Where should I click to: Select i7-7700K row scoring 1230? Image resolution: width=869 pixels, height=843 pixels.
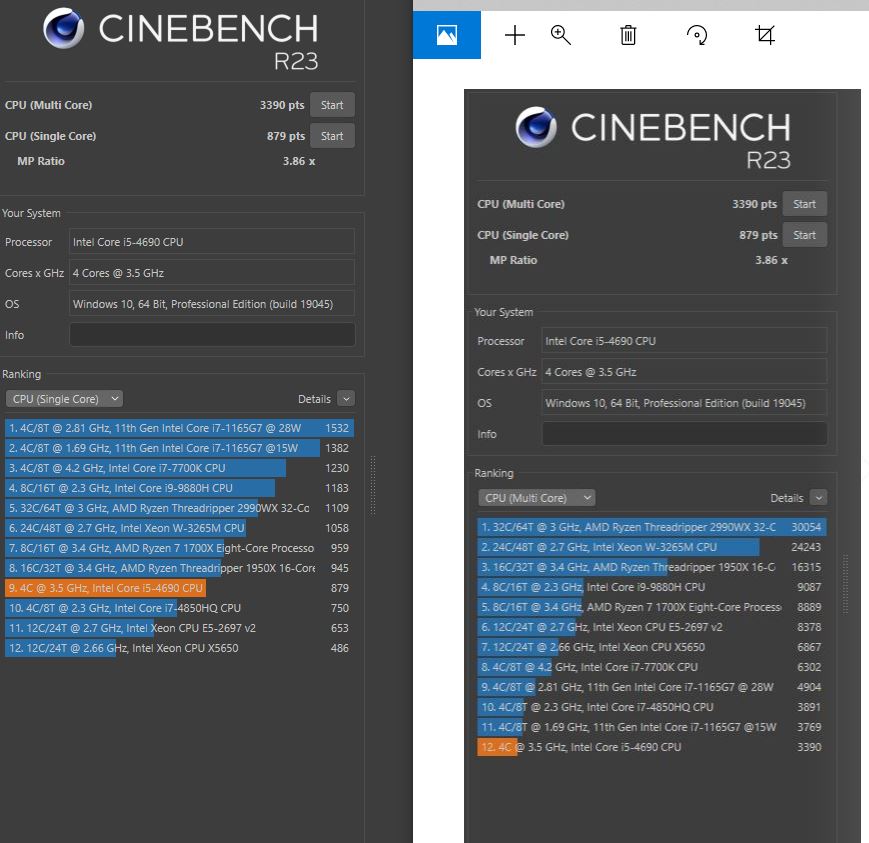[x=180, y=468]
